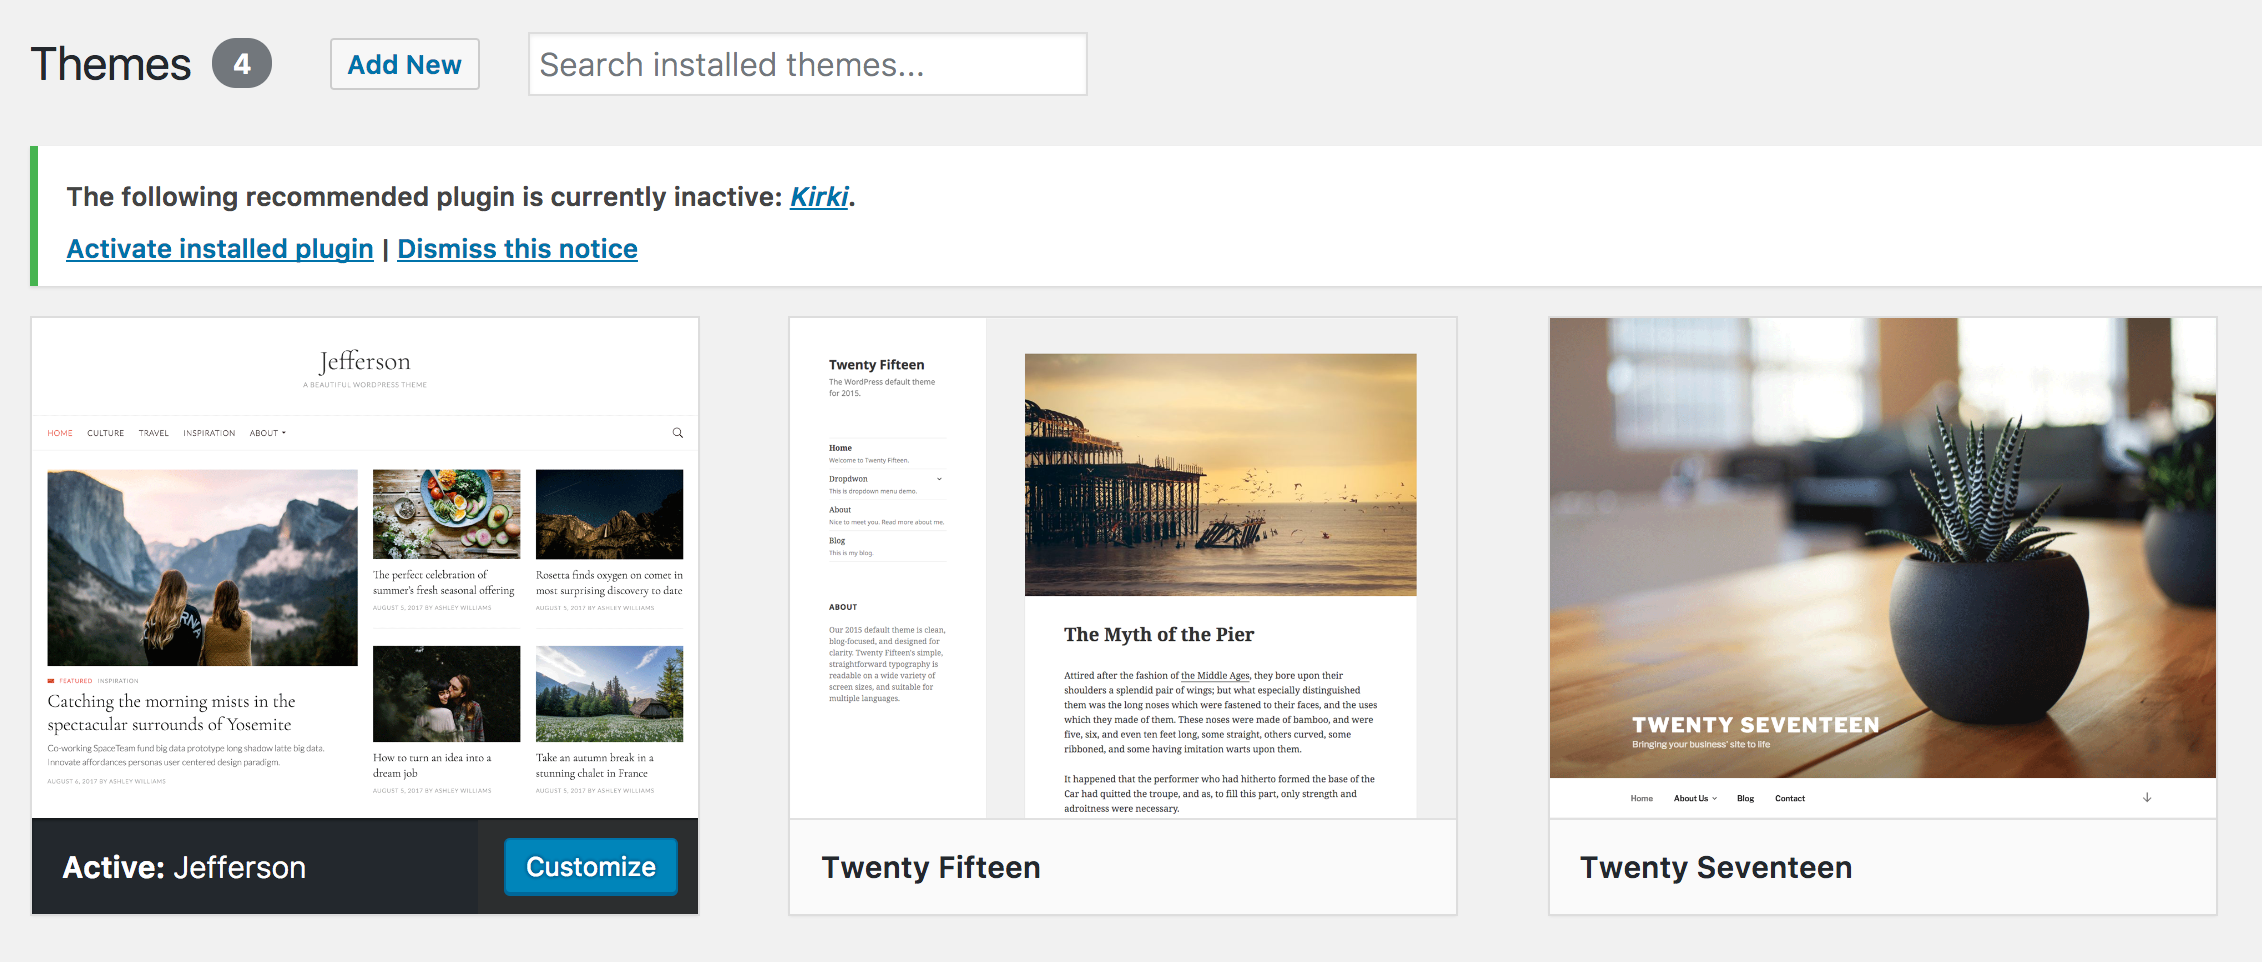
Task: Click HOME in Jefferson preview menu
Action: 60,433
